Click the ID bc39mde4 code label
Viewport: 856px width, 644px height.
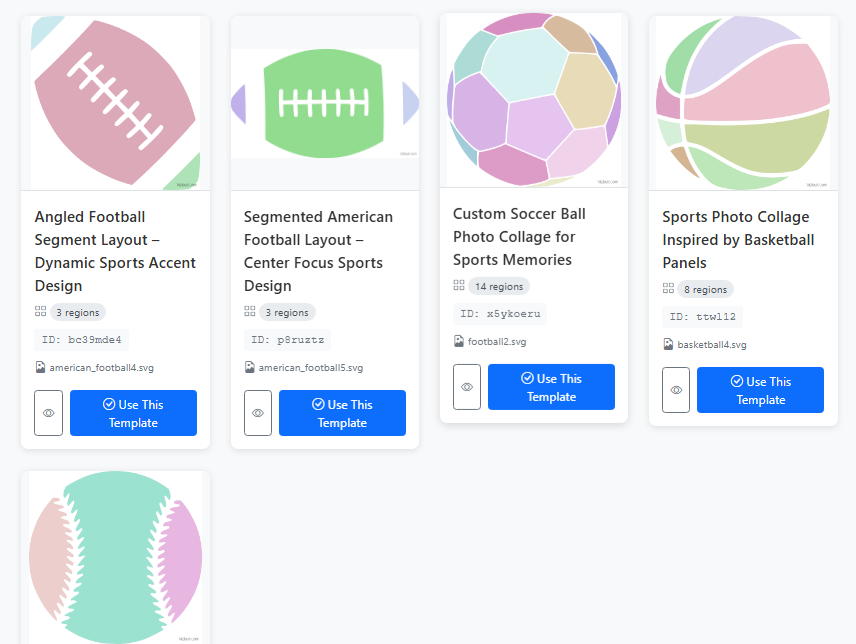click(x=81, y=339)
